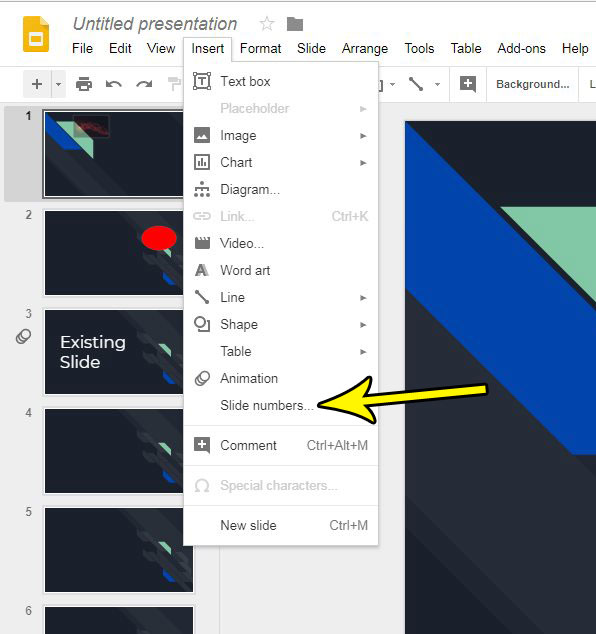Choose Shape in the Insert menu
The image size is (596, 634).
coord(281,325)
